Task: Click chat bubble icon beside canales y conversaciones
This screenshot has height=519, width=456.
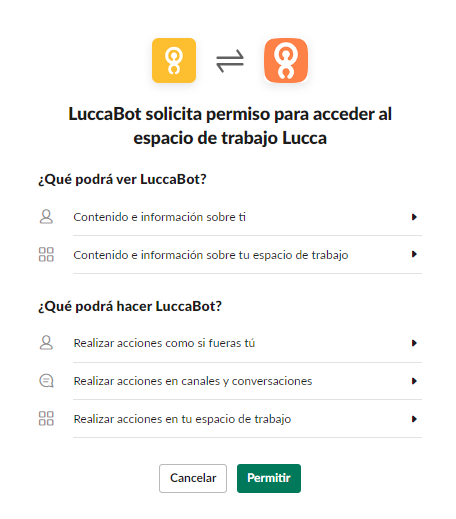Action: [46, 381]
